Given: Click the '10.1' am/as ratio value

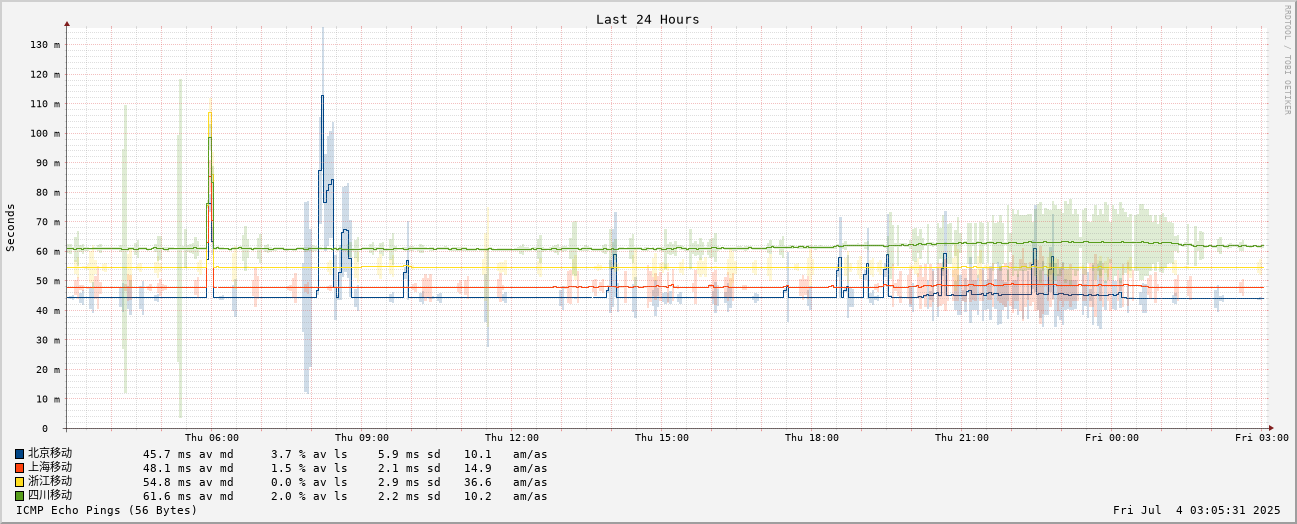Looking at the screenshot, I should click(x=477, y=454).
